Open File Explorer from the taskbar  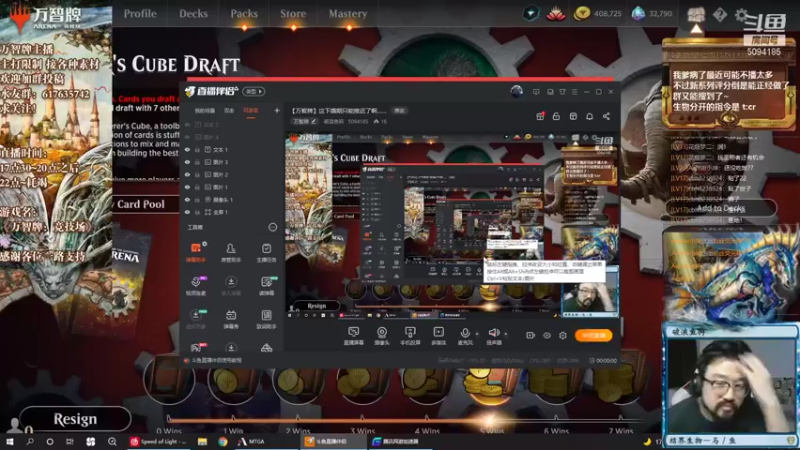coord(203,442)
